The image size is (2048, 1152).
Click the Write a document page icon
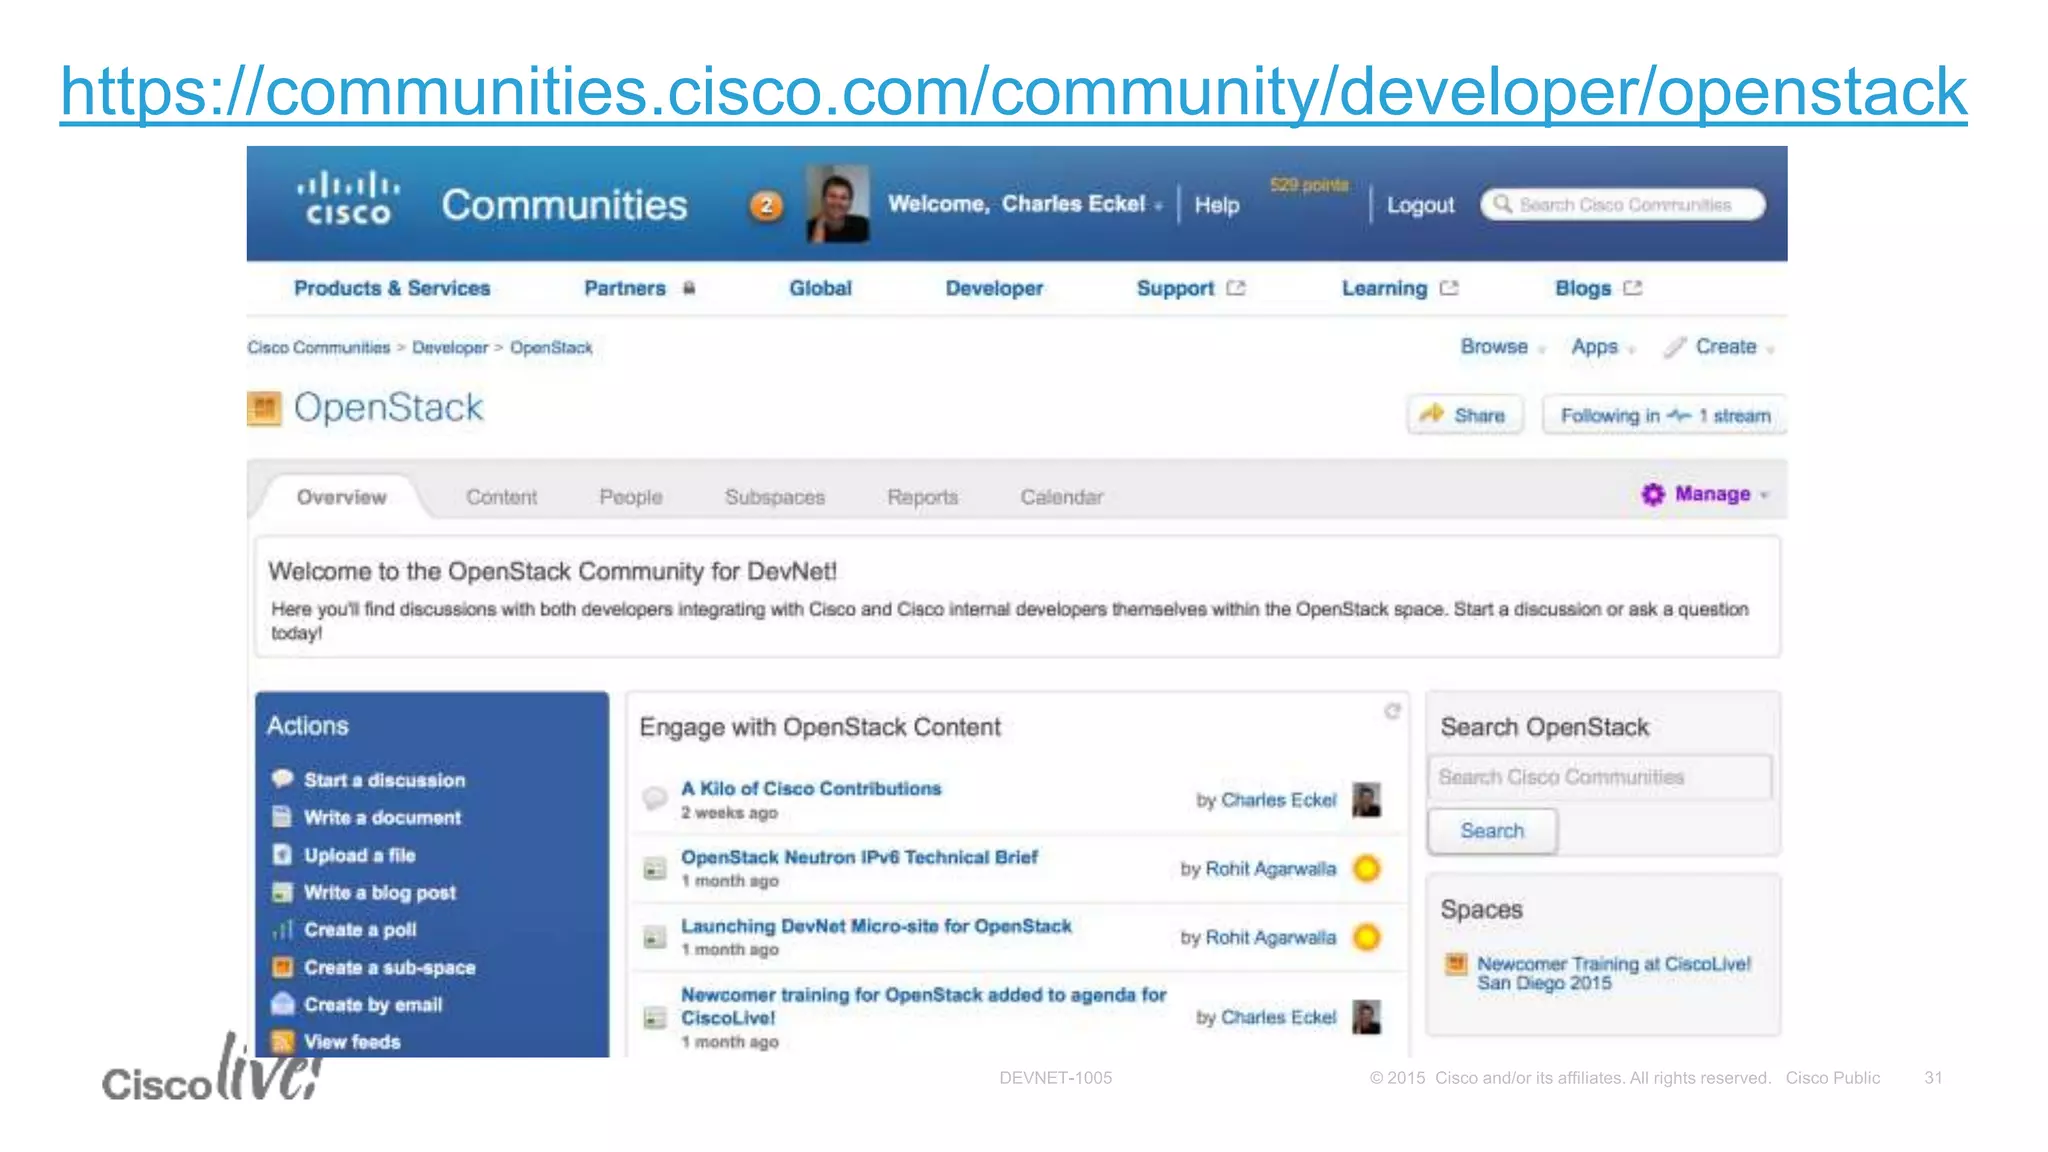coord(283,817)
